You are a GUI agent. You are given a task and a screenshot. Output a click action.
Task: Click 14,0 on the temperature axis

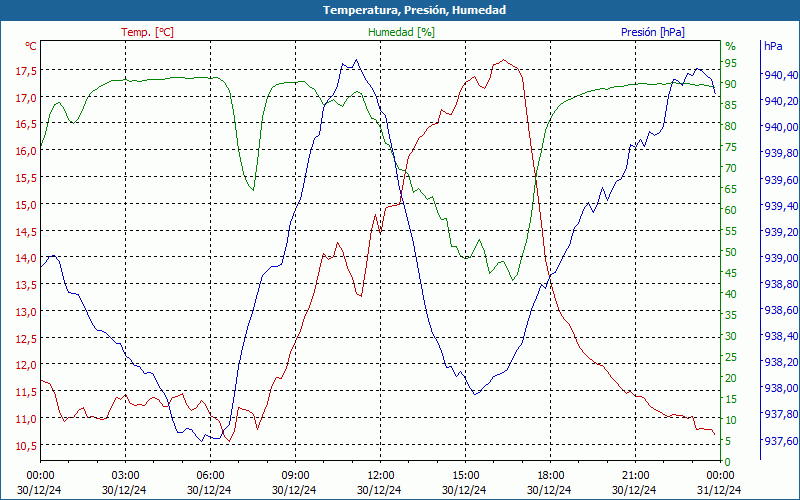(26, 258)
